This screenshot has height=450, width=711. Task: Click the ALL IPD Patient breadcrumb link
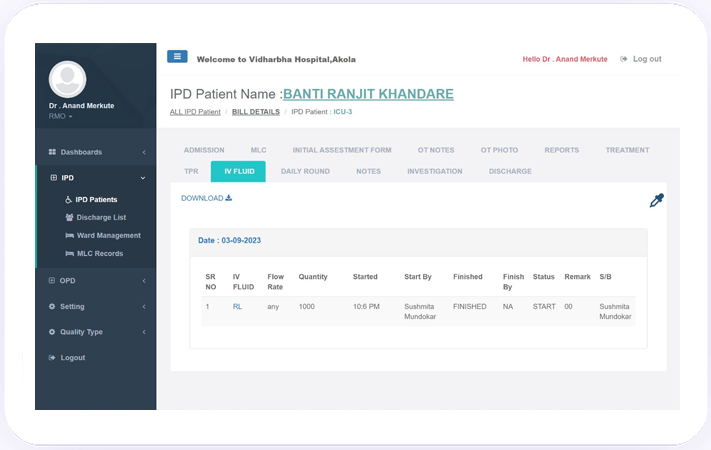[195, 112]
